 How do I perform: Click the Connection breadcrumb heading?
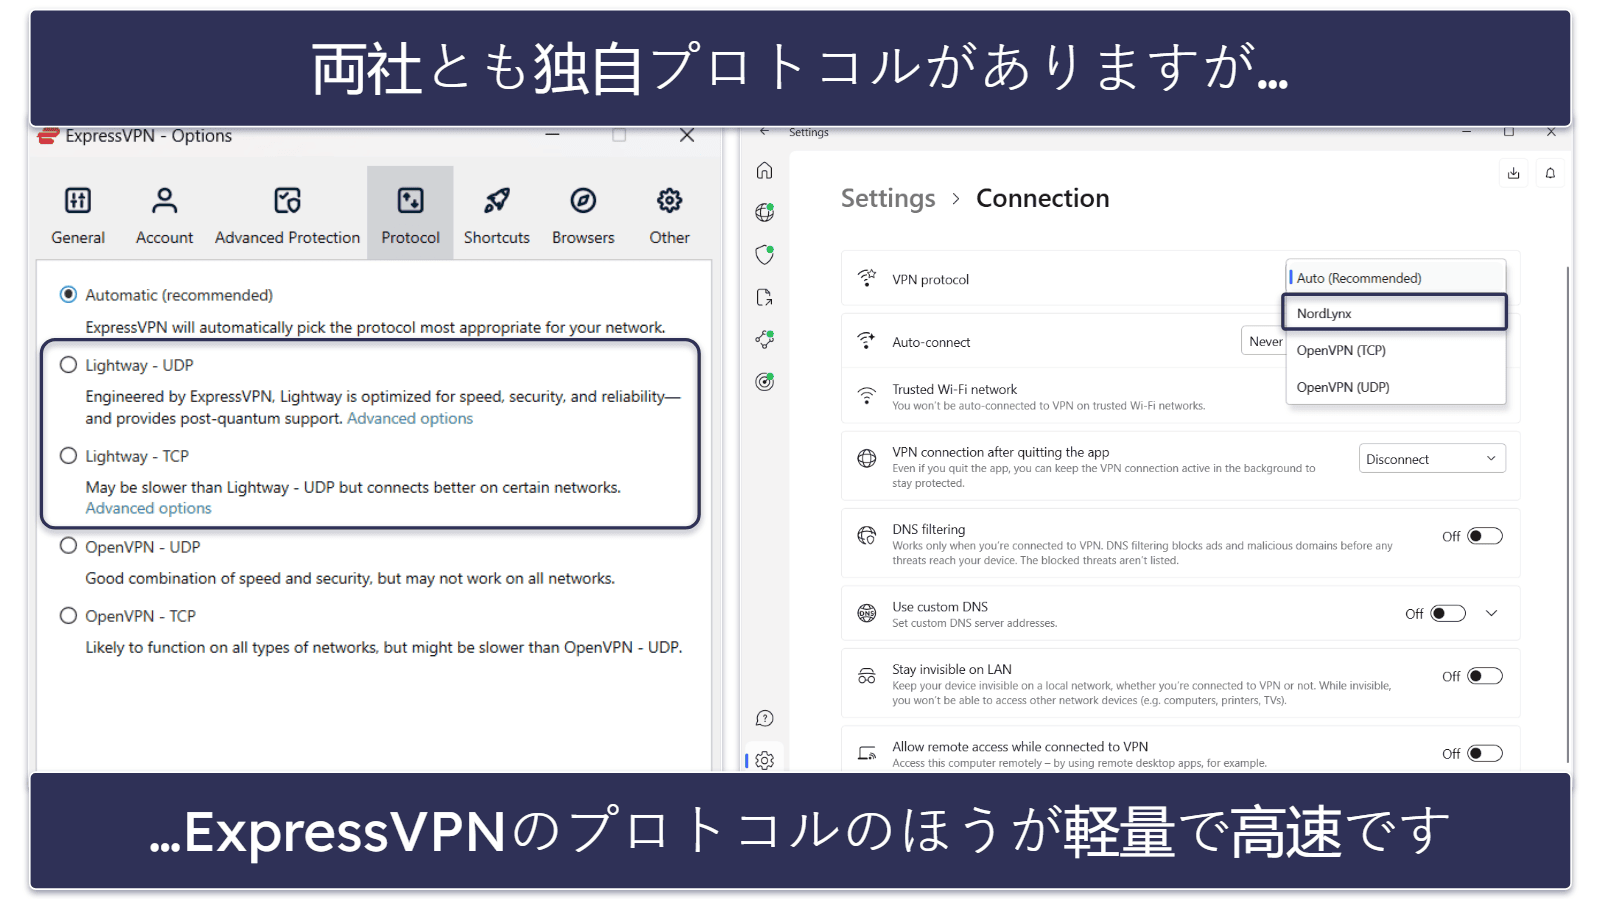pos(1042,198)
